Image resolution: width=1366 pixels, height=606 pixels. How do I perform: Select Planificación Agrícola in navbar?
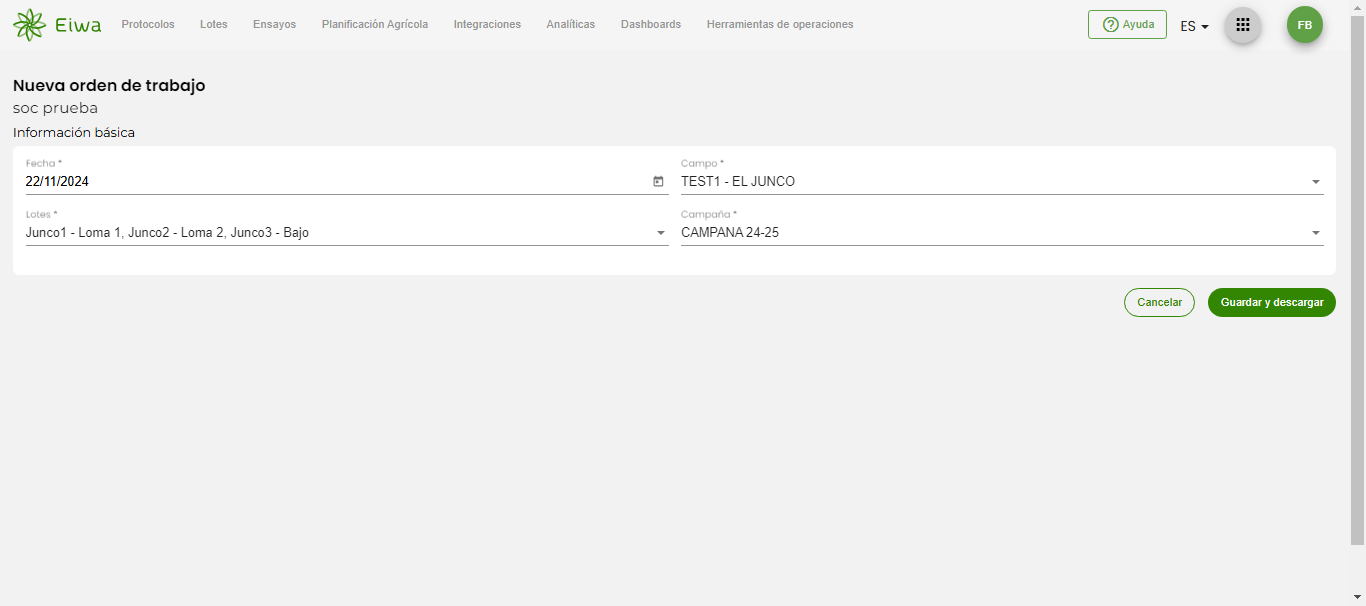(375, 25)
